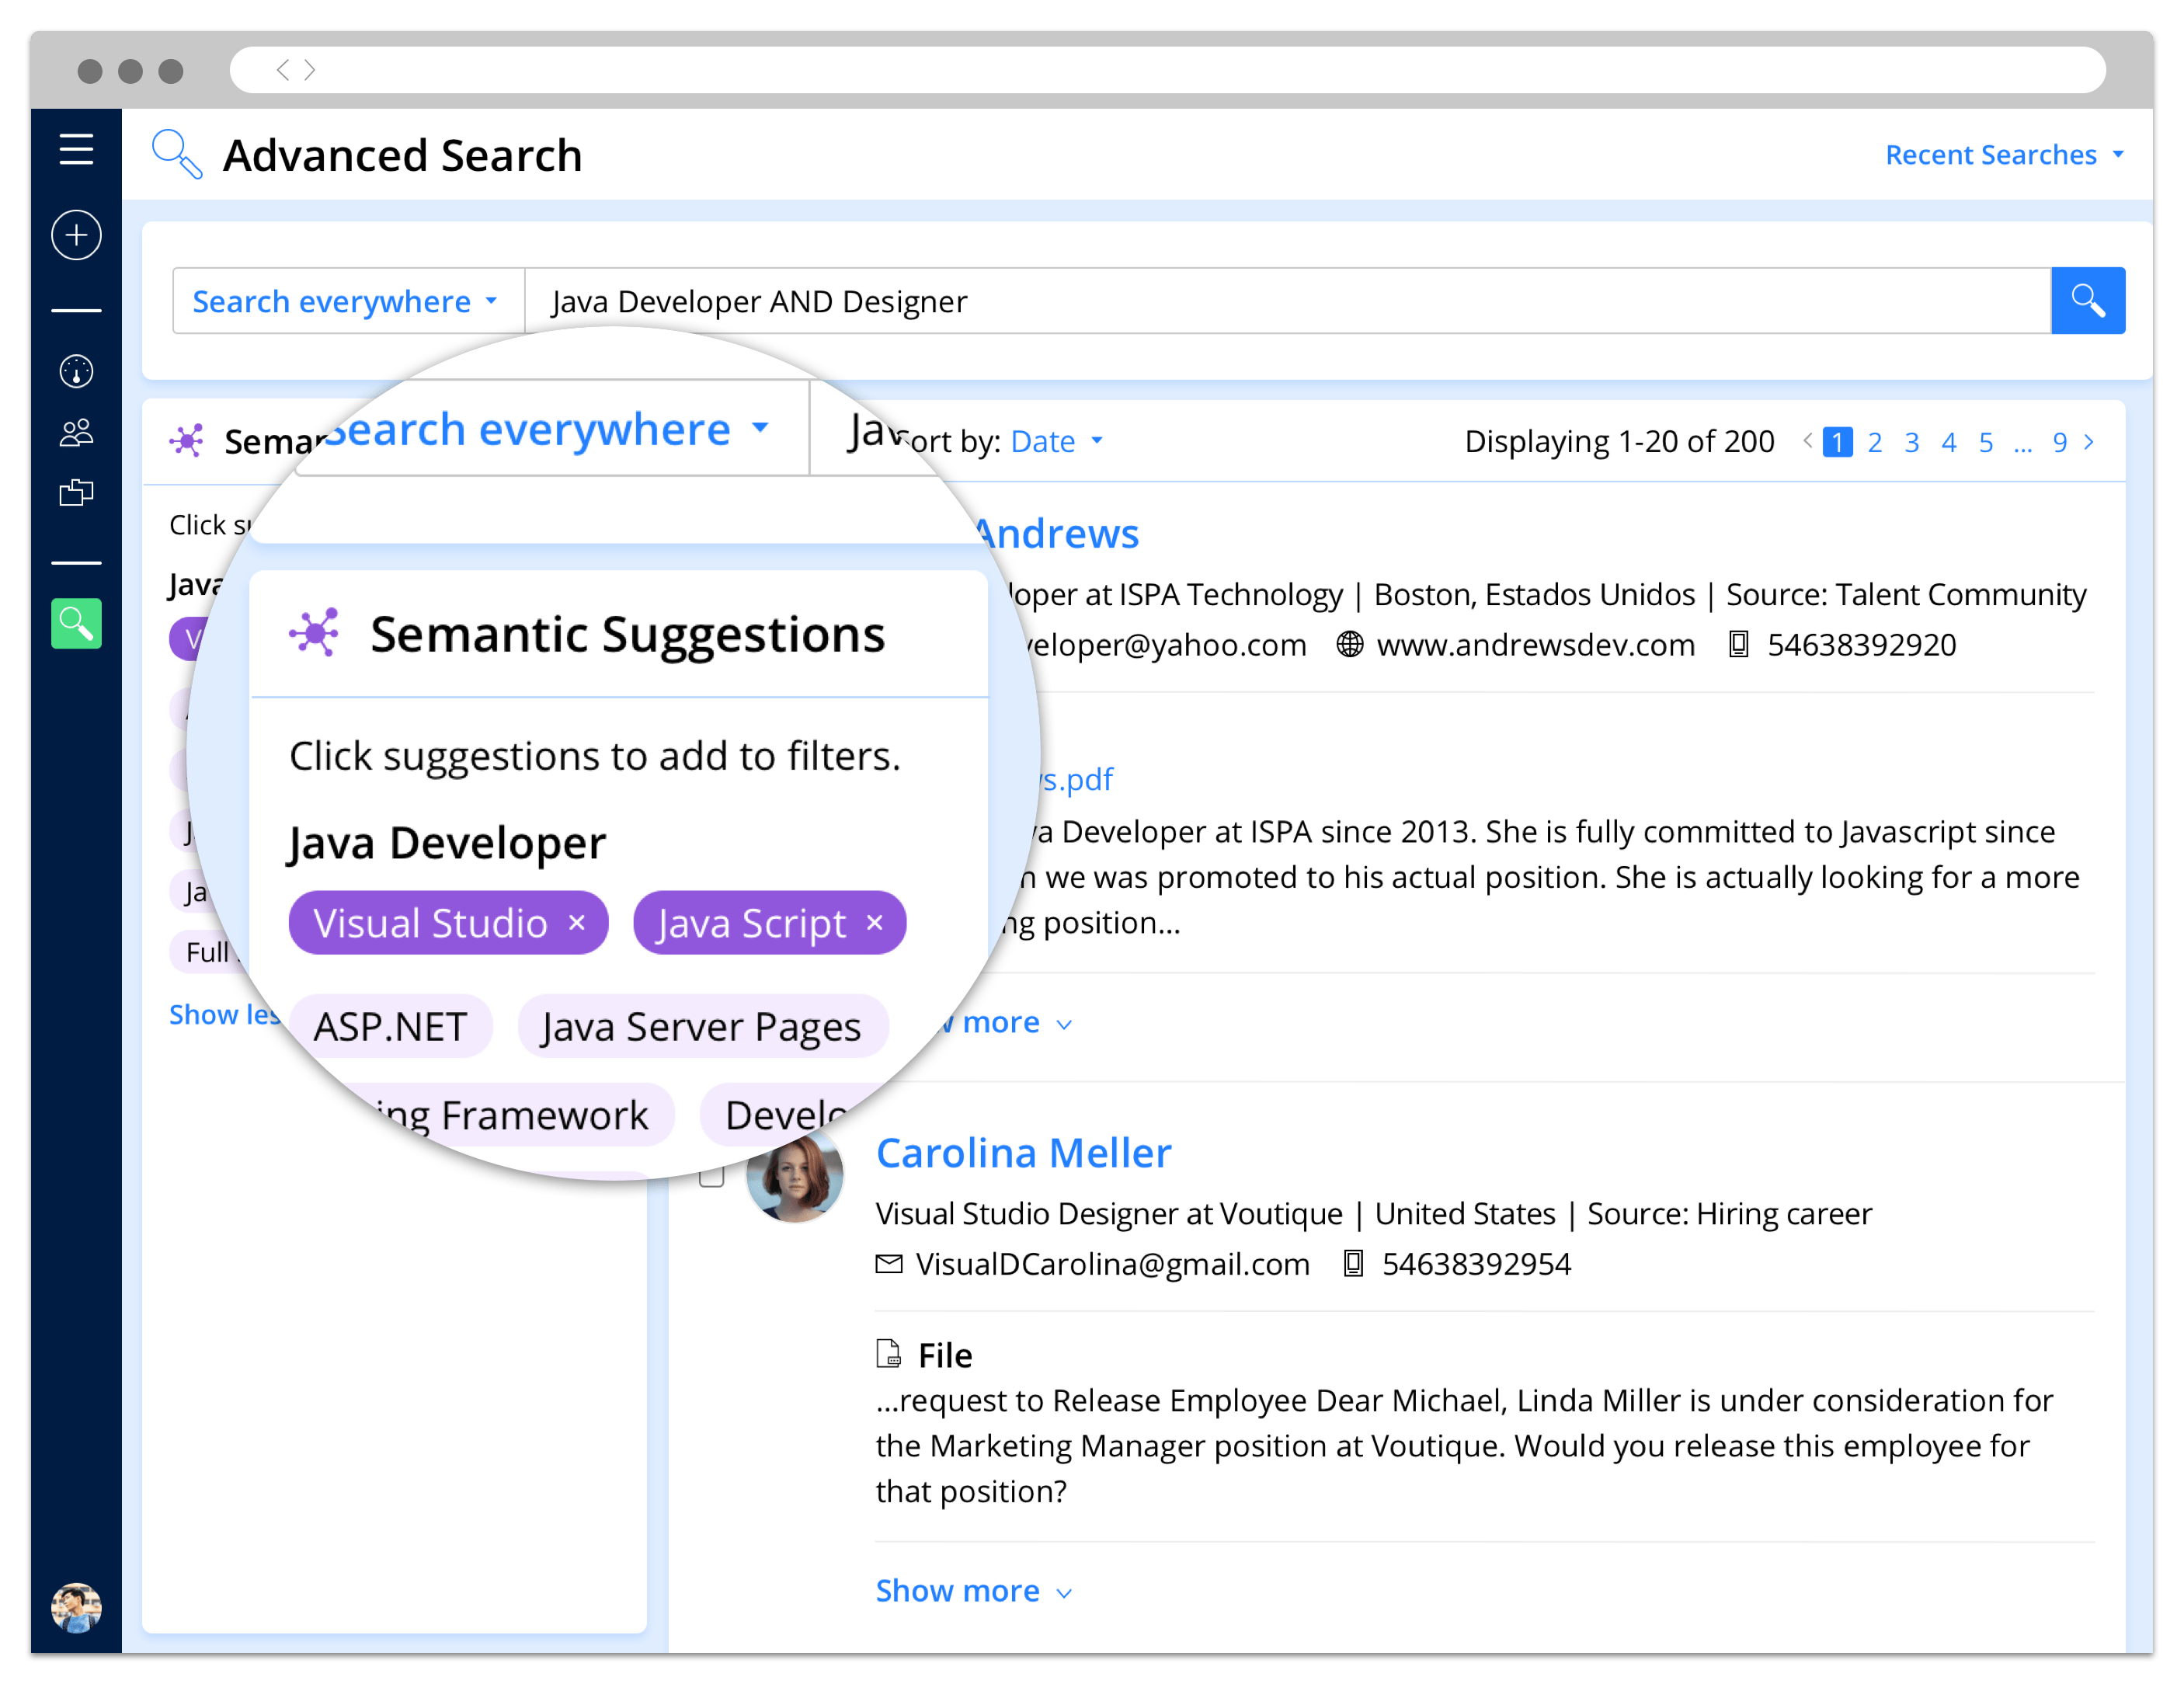Go to next results page arrow
Screen dimensions: 2184x1684
[2089, 442]
